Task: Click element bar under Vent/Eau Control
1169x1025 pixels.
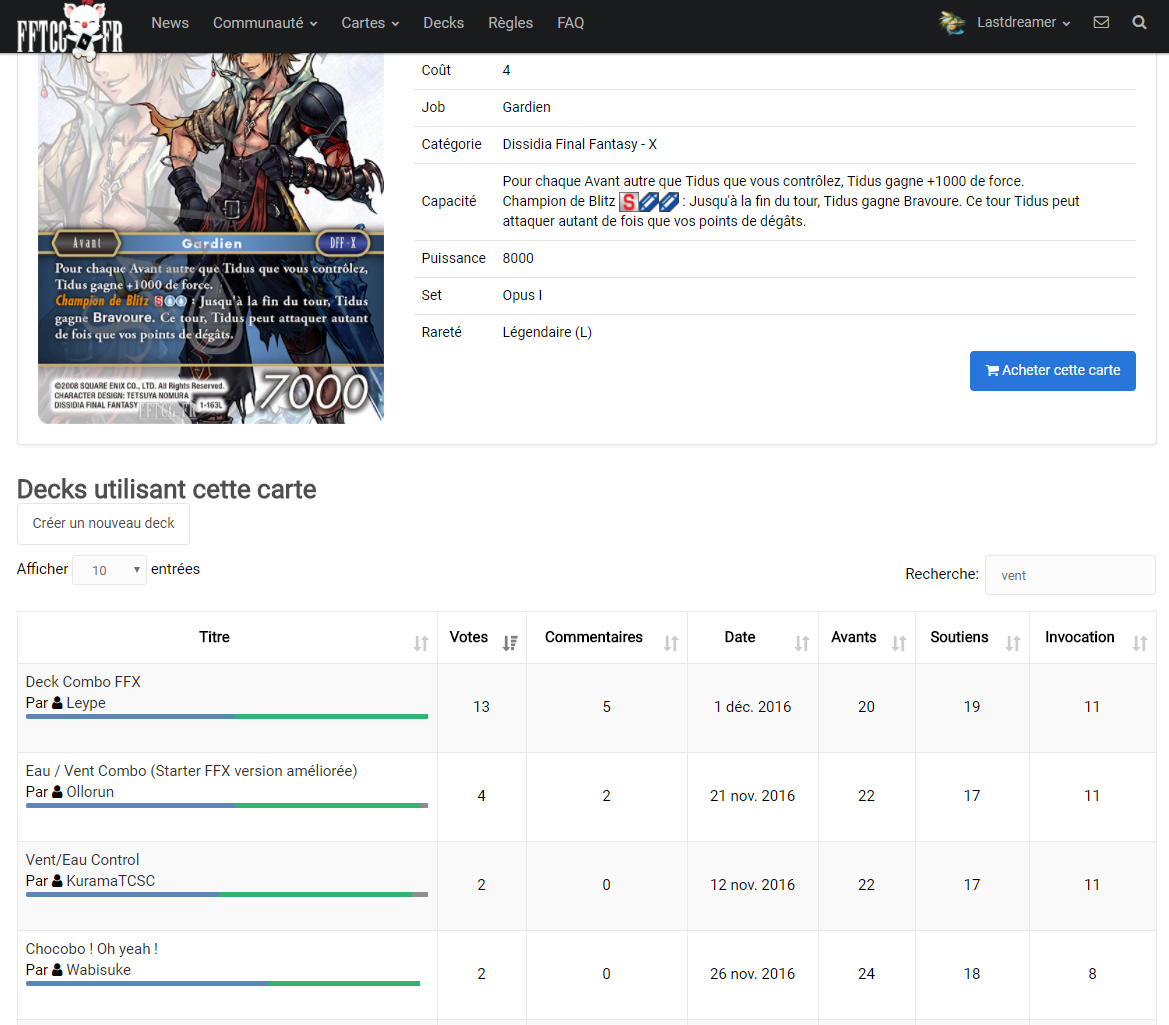Action: tap(227, 895)
